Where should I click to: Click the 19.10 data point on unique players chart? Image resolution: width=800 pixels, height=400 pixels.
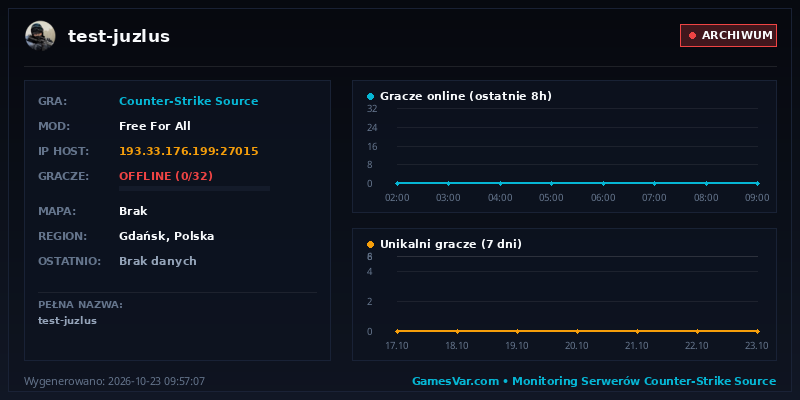517,331
